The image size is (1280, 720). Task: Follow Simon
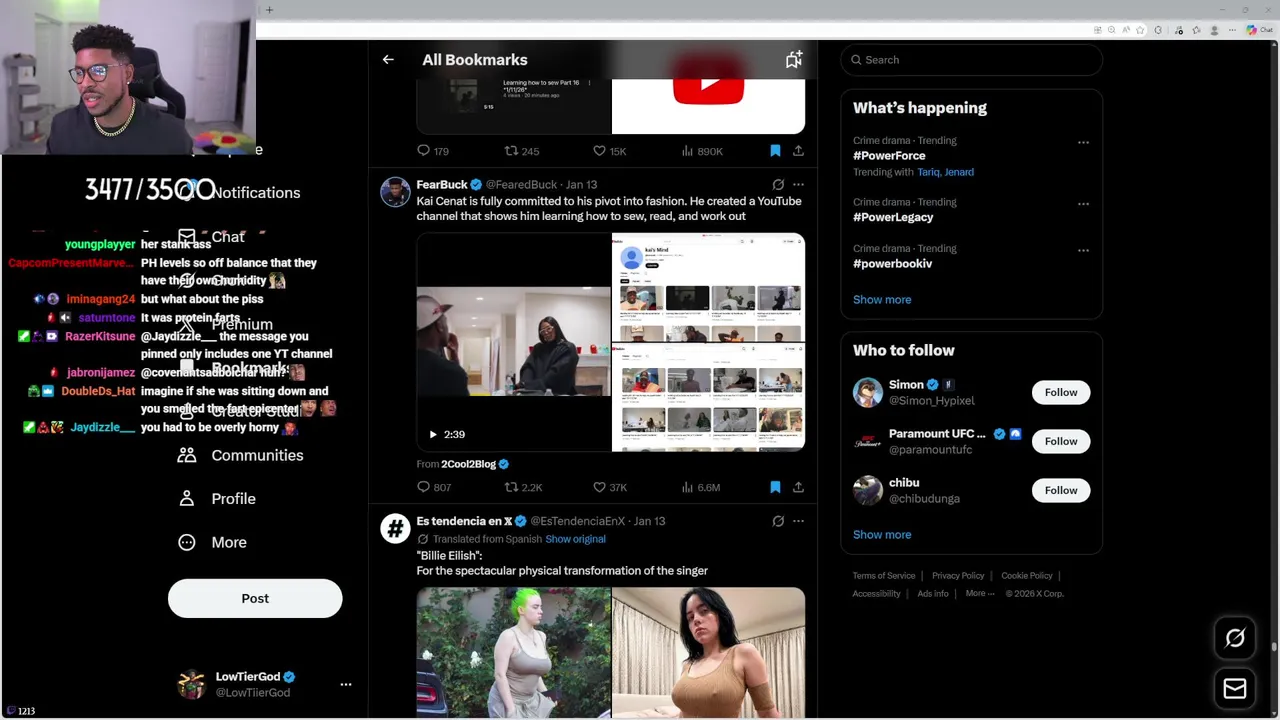(1061, 392)
